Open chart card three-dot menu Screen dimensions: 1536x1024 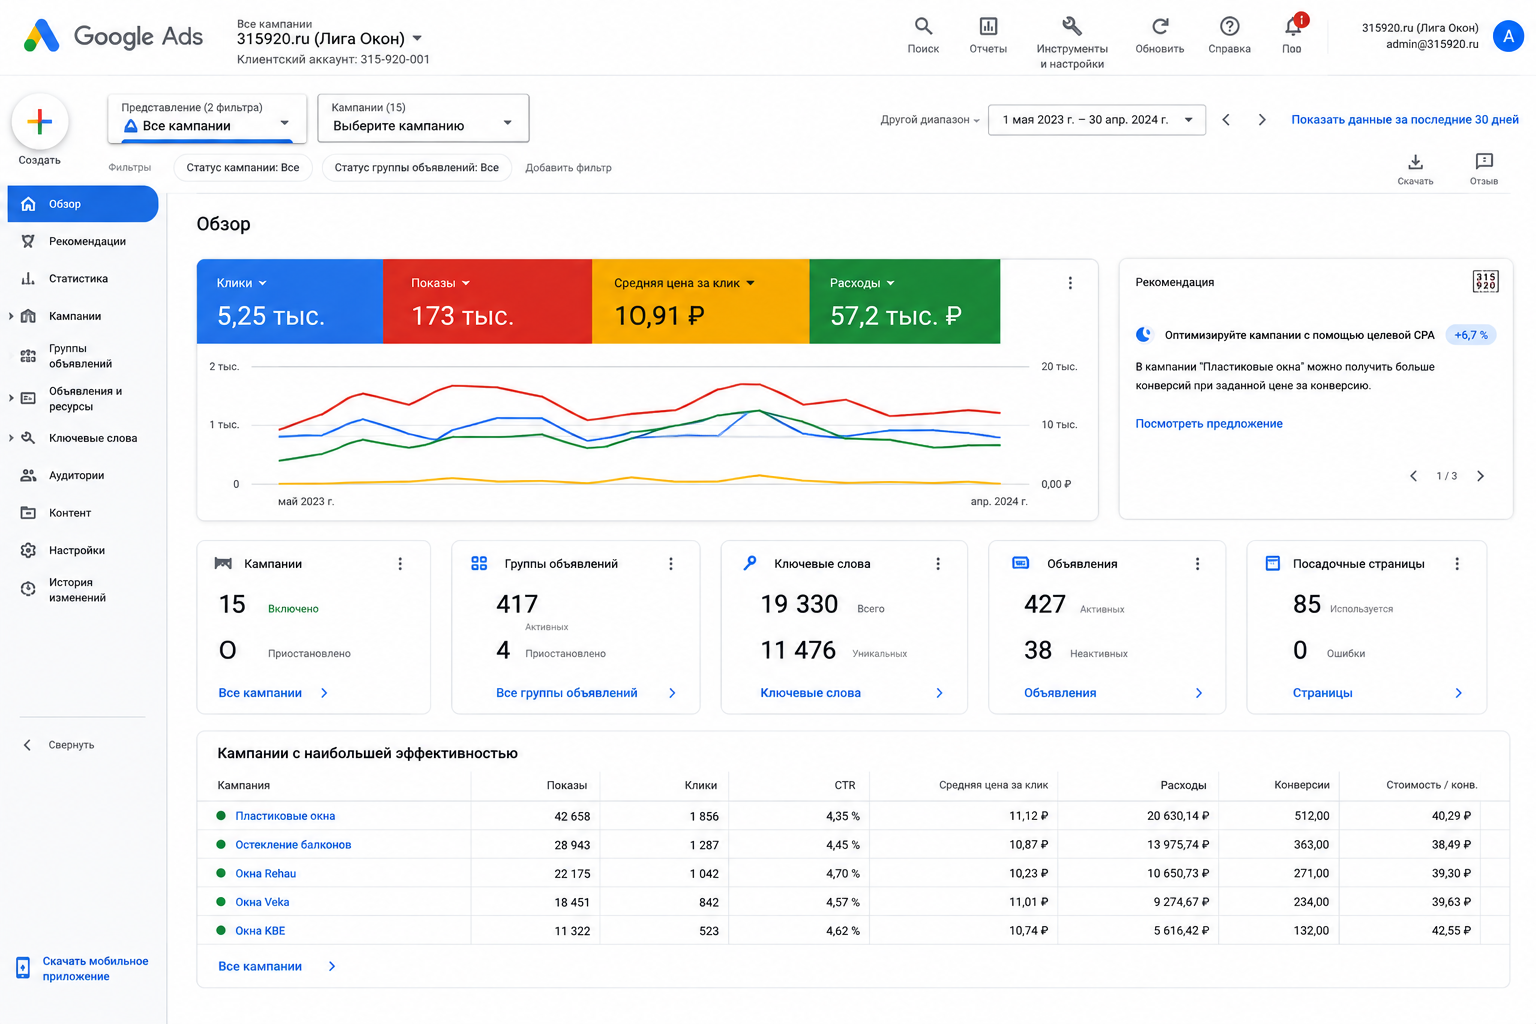(x=1070, y=283)
